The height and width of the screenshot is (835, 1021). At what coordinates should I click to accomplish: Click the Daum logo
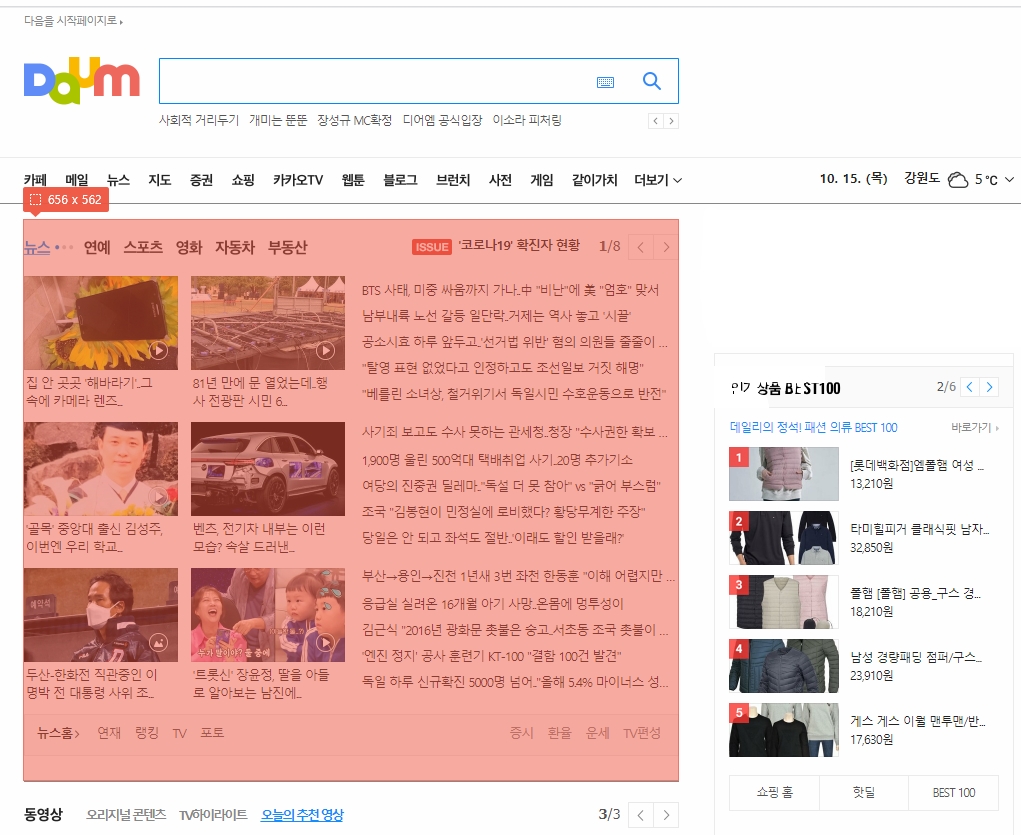pyautogui.click(x=81, y=81)
